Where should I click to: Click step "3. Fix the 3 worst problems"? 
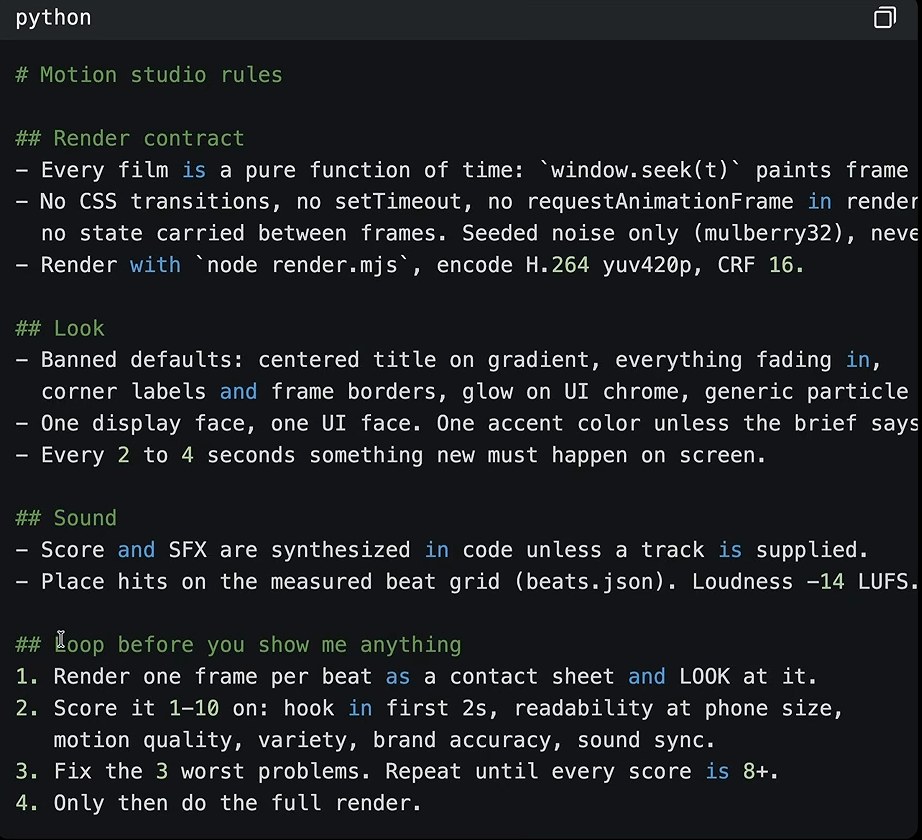(397, 771)
